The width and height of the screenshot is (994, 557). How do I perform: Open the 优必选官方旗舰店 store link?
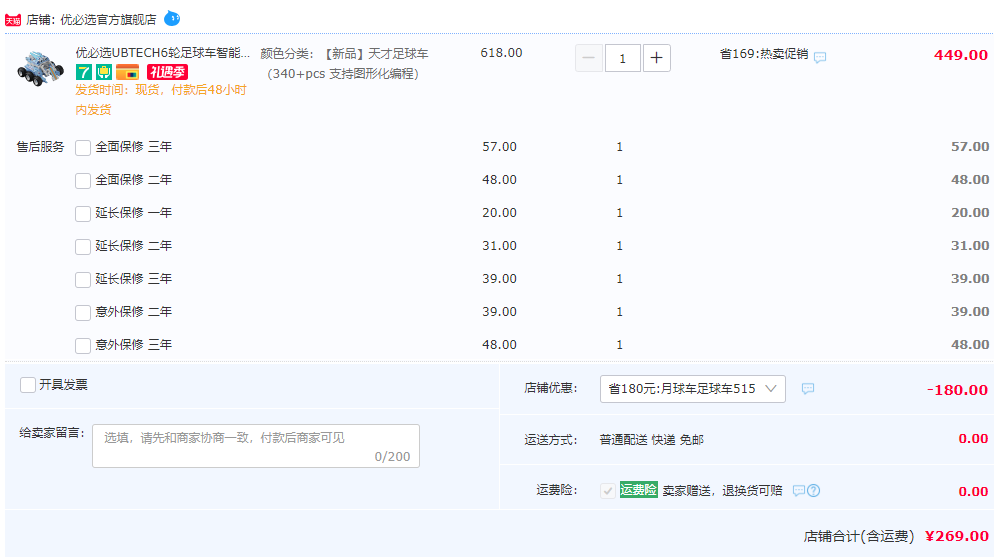coord(108,20)
